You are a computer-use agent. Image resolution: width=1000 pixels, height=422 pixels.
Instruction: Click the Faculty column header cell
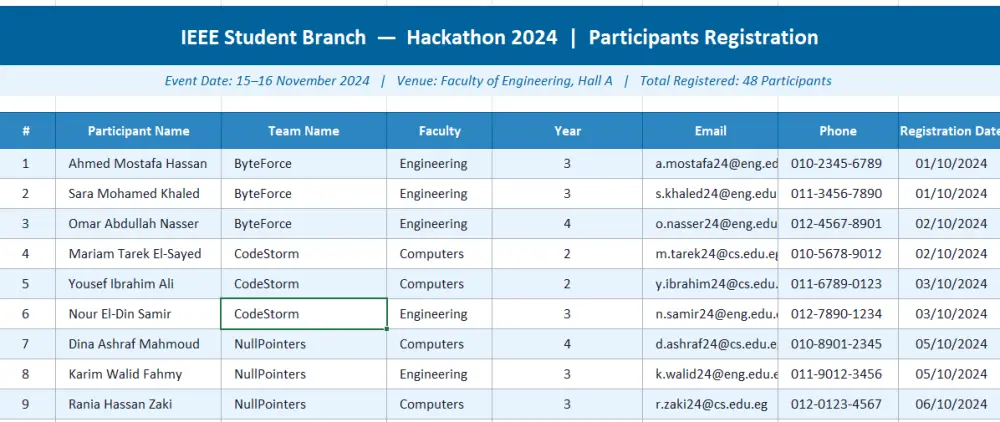pyautogui.click(x=439, y=131)
